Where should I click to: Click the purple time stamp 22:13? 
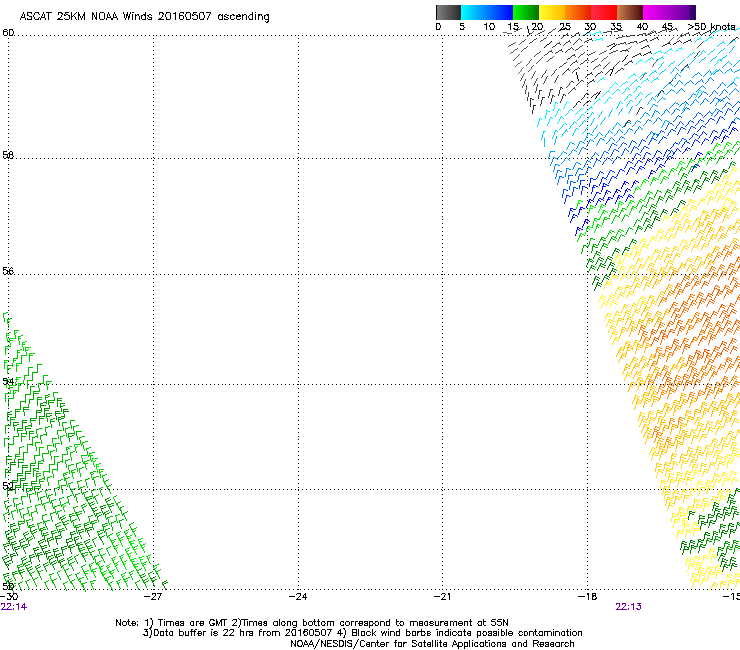click(x=629, y=607)
